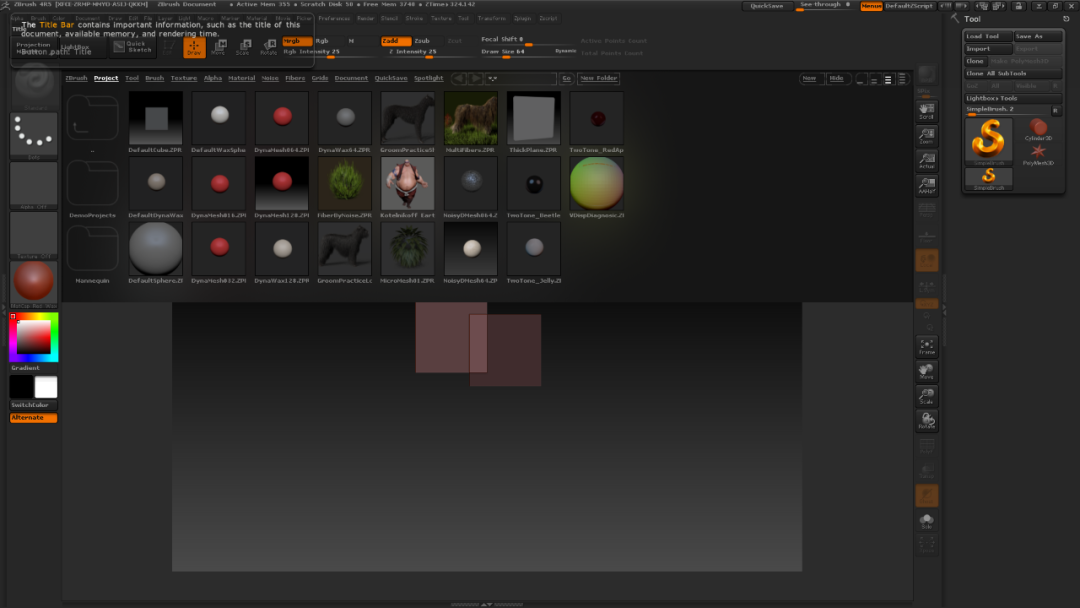1080x608 pixels.
Task: Pick a color in the color picker square
Action: [x=34, y=337]
